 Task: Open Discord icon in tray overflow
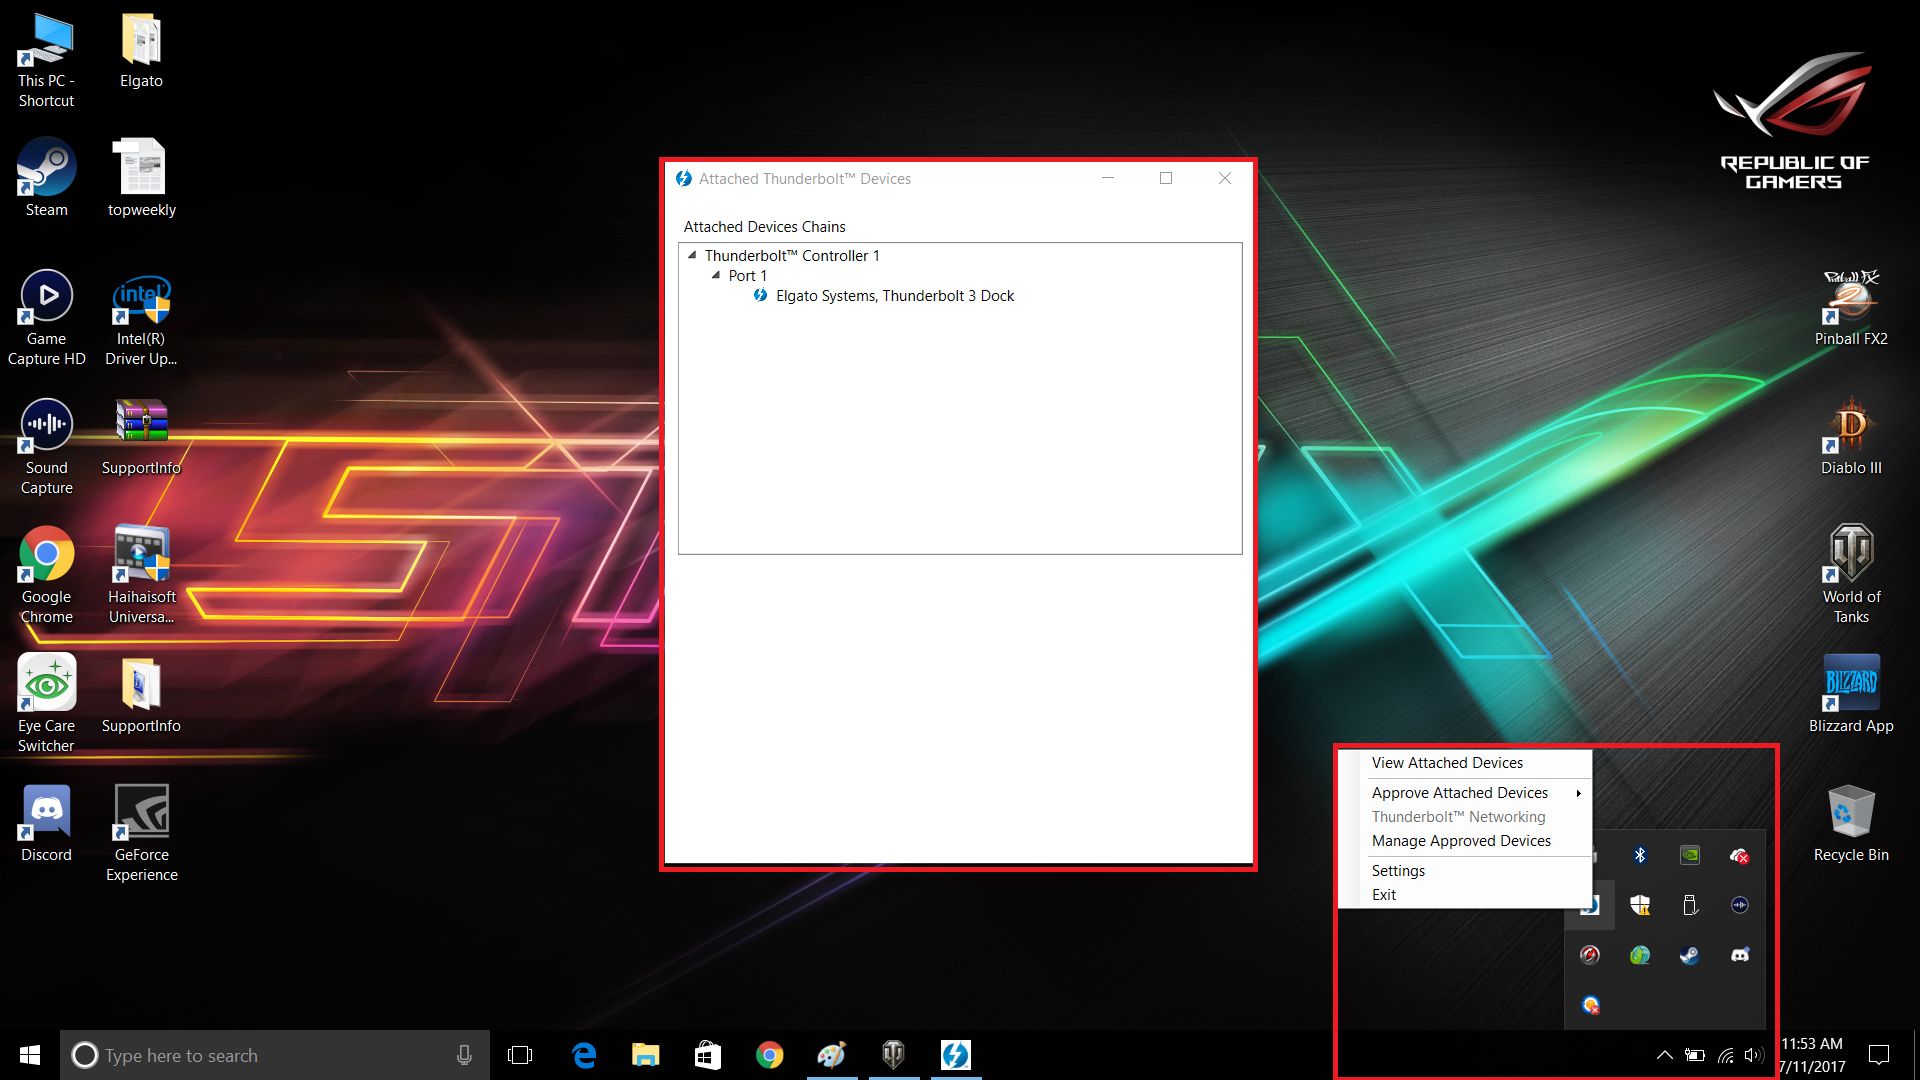point(1740,955)
